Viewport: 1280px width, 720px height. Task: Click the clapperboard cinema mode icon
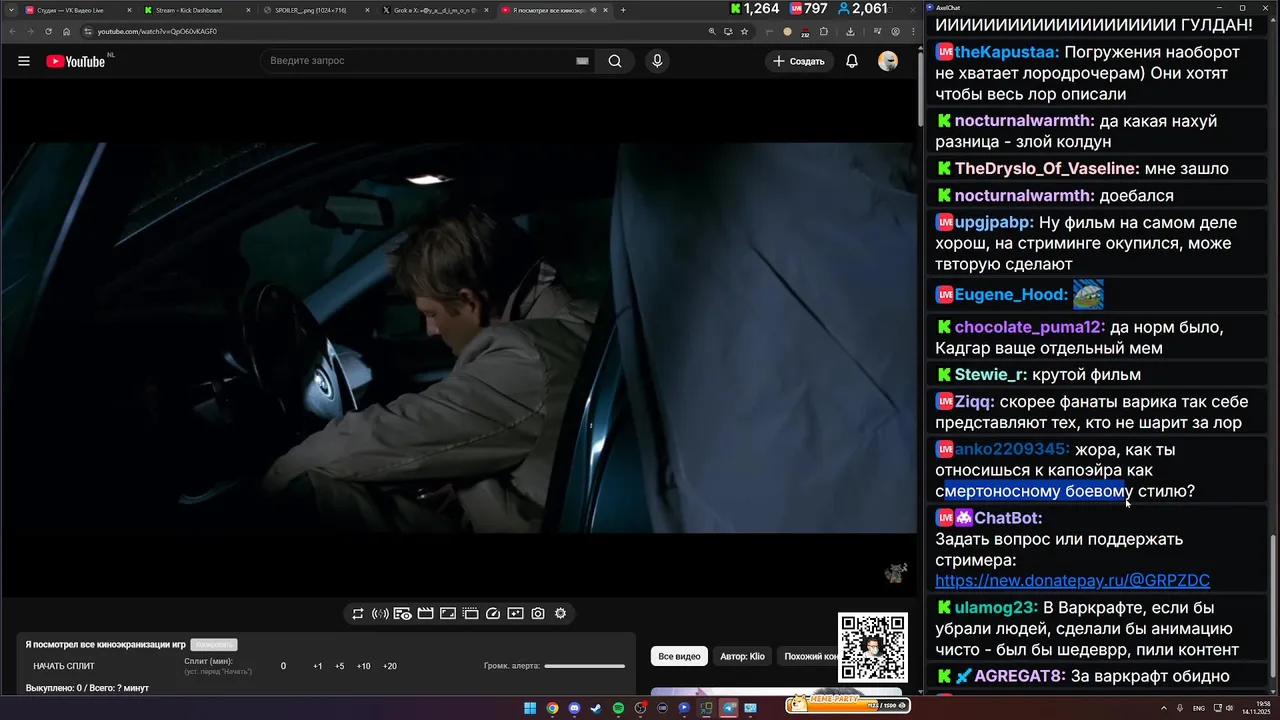425,614
